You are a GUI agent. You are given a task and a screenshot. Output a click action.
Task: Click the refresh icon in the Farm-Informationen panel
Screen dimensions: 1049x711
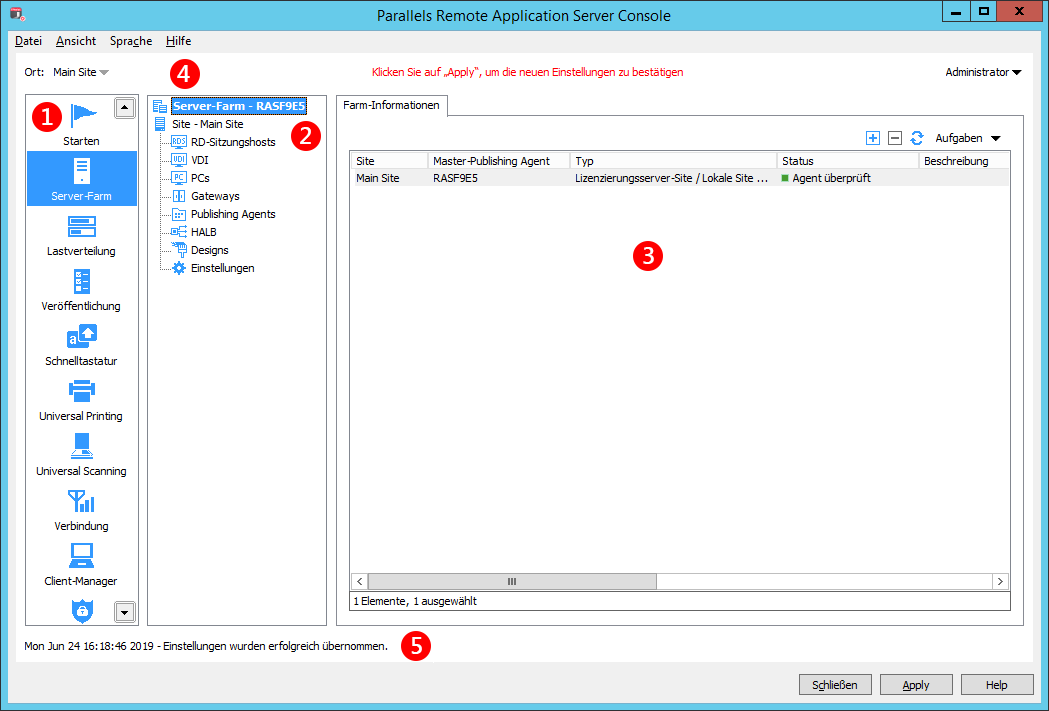917,138
